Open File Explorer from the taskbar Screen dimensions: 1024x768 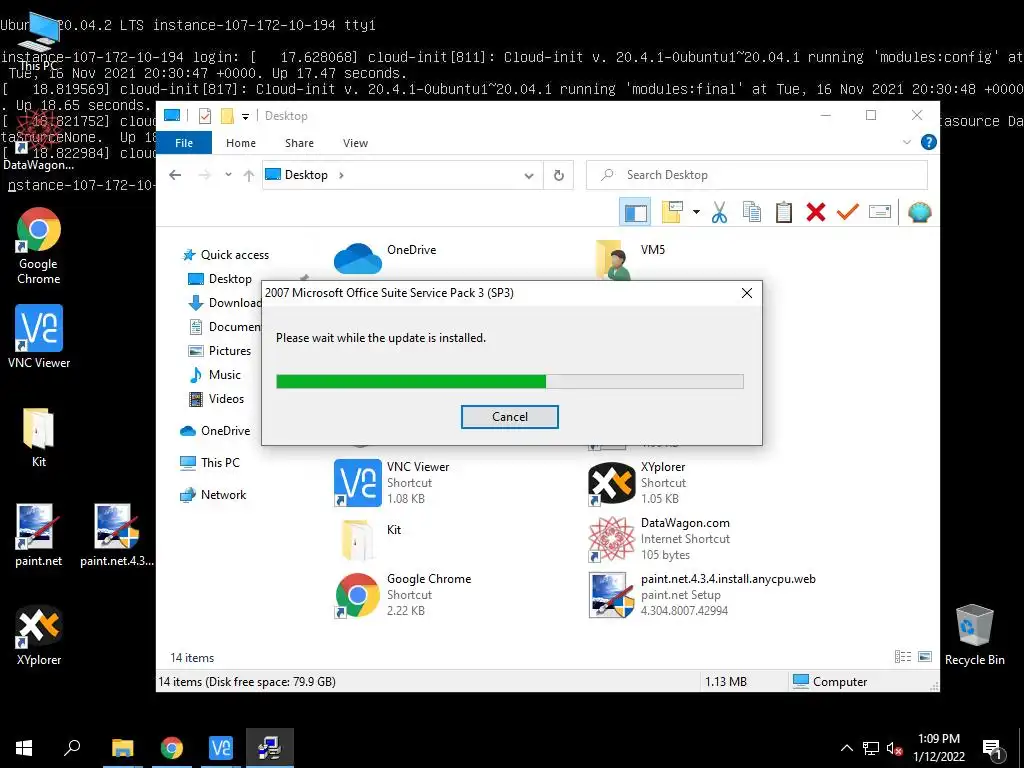pos(122,748)
